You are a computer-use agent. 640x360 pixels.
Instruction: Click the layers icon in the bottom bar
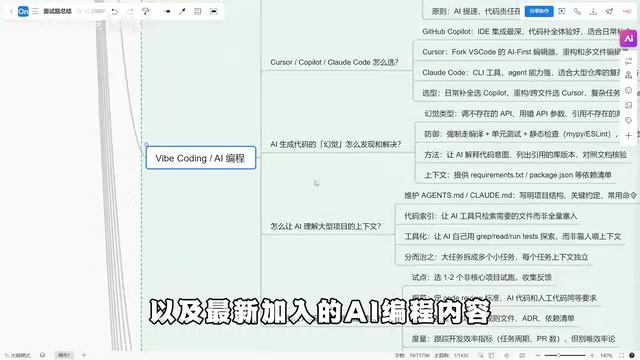coord(42,355)
